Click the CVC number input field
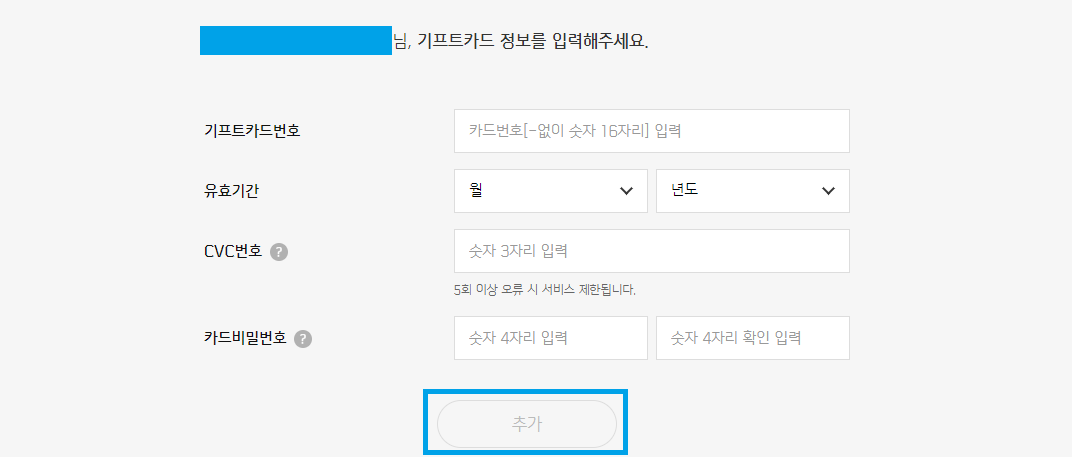Screen dimensions: 1072x457 point(652,251)
